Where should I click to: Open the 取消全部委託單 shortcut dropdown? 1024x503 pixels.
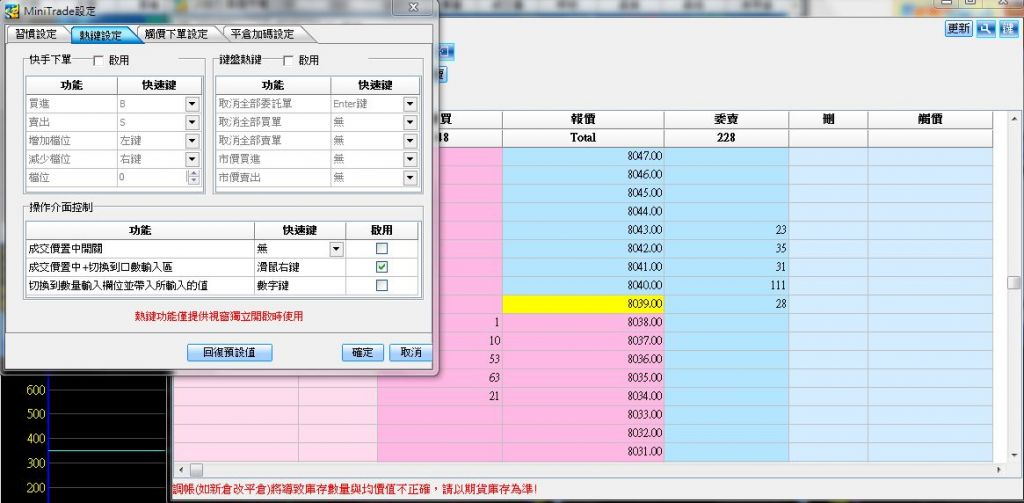(410, 103)
